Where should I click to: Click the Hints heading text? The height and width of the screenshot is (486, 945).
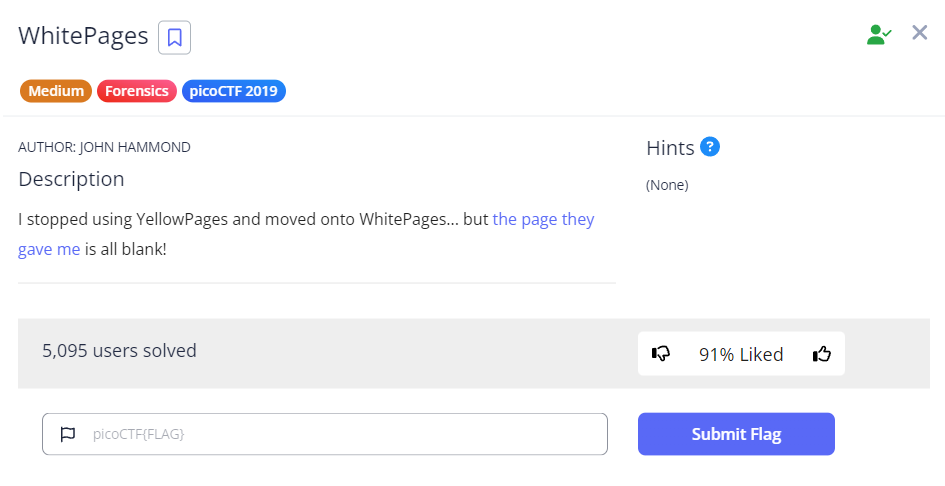point(670,148)
